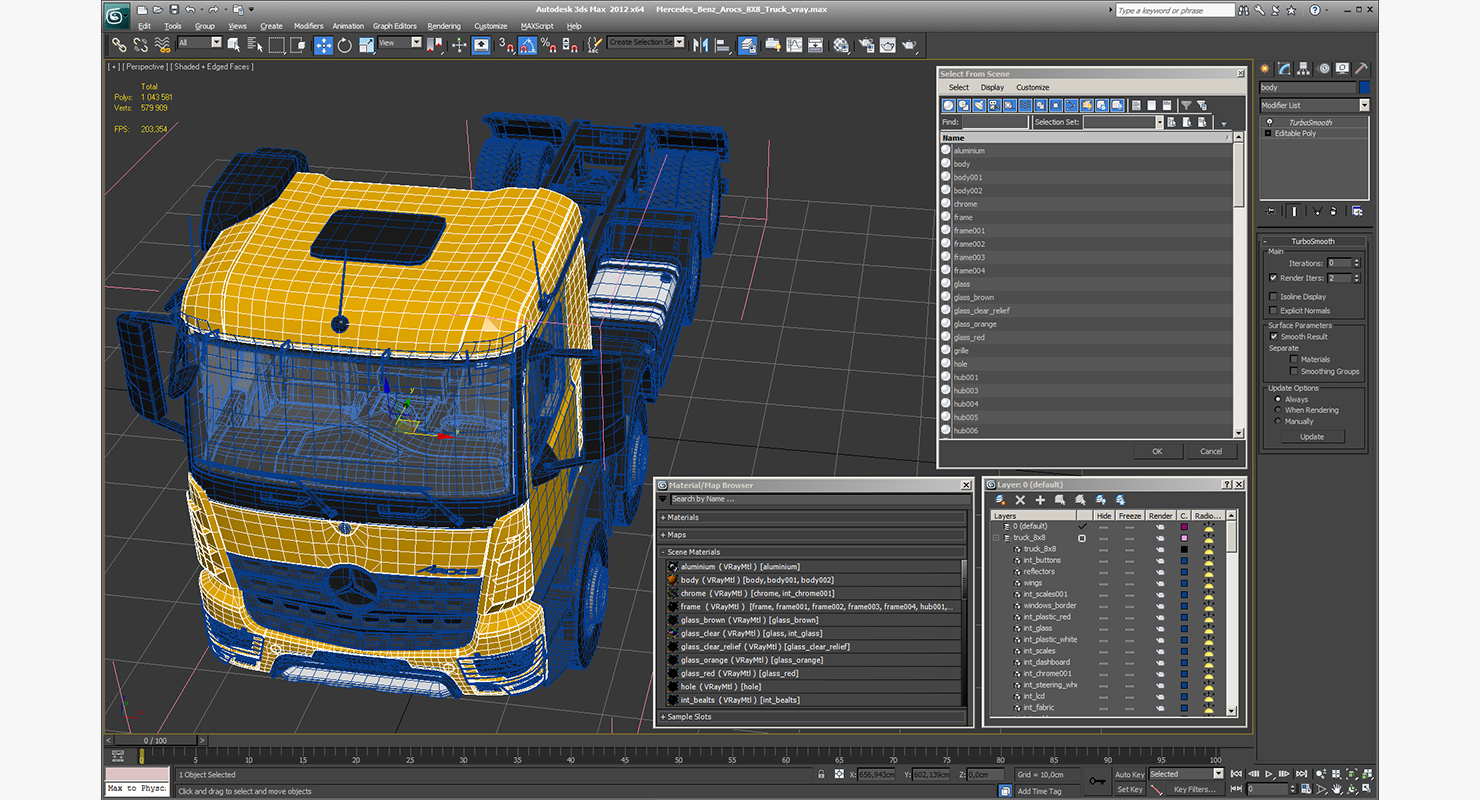Viewport: 1480px width, 800px height.
Task: Click Add Selected Objects plus icon in Layer dialog
Action: click(x=1040, y=499)
